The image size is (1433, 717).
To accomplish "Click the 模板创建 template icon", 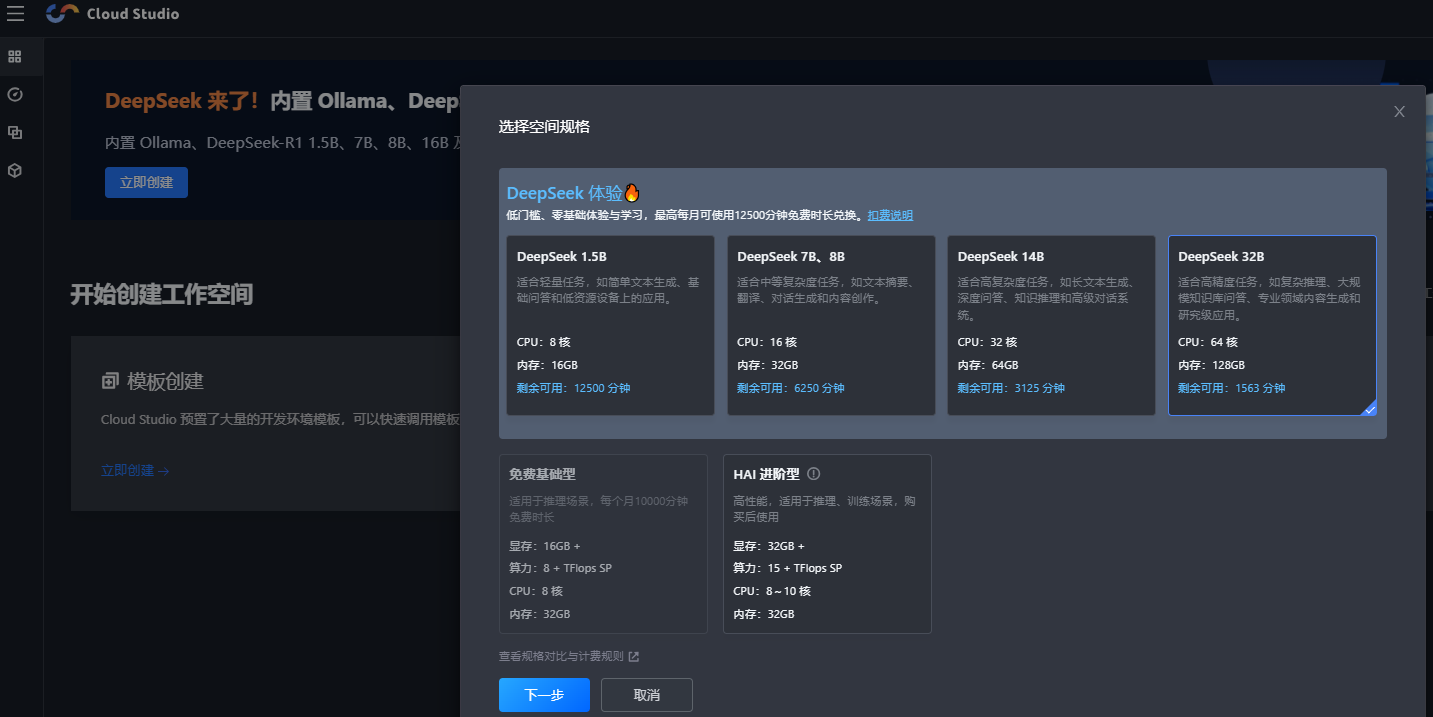I will tap(110, 381).
